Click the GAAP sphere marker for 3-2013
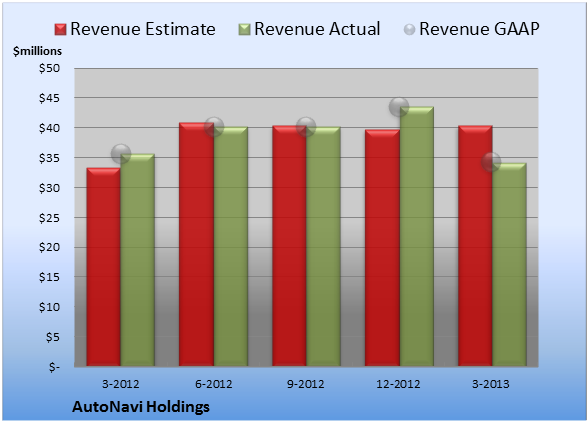This screenshot has width=588, height=422. pyautogui.click(x=491, y=162)
